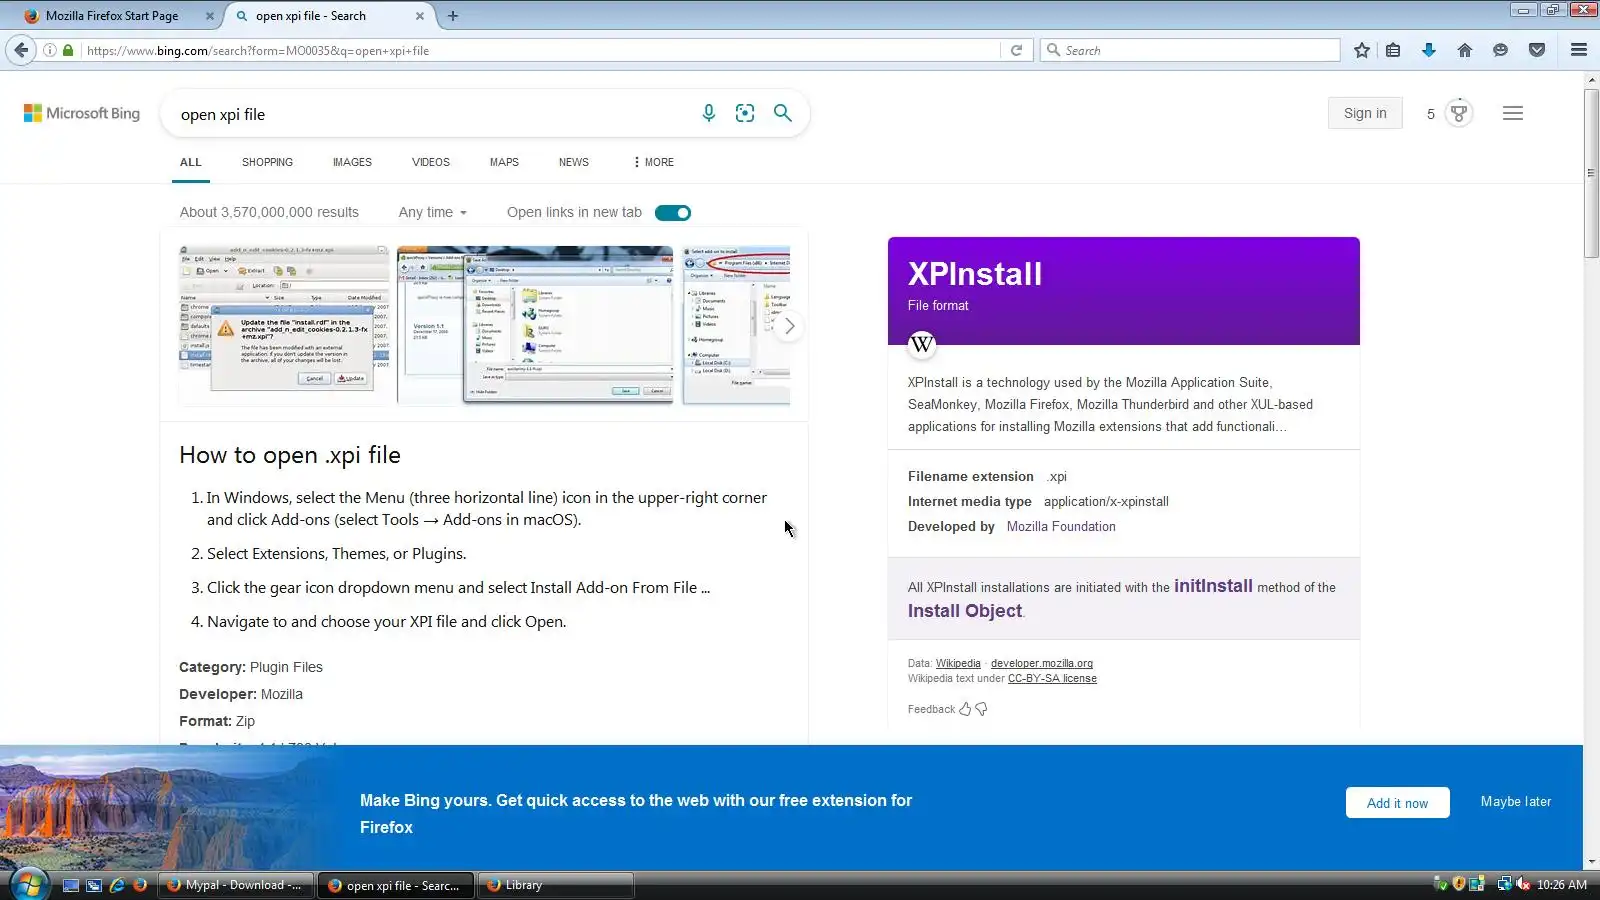Viewport: 1600px width, 900px height.
Task: Toggle the Open links in new tab switch
Action: pyautogui.click(x=673, y=212)
